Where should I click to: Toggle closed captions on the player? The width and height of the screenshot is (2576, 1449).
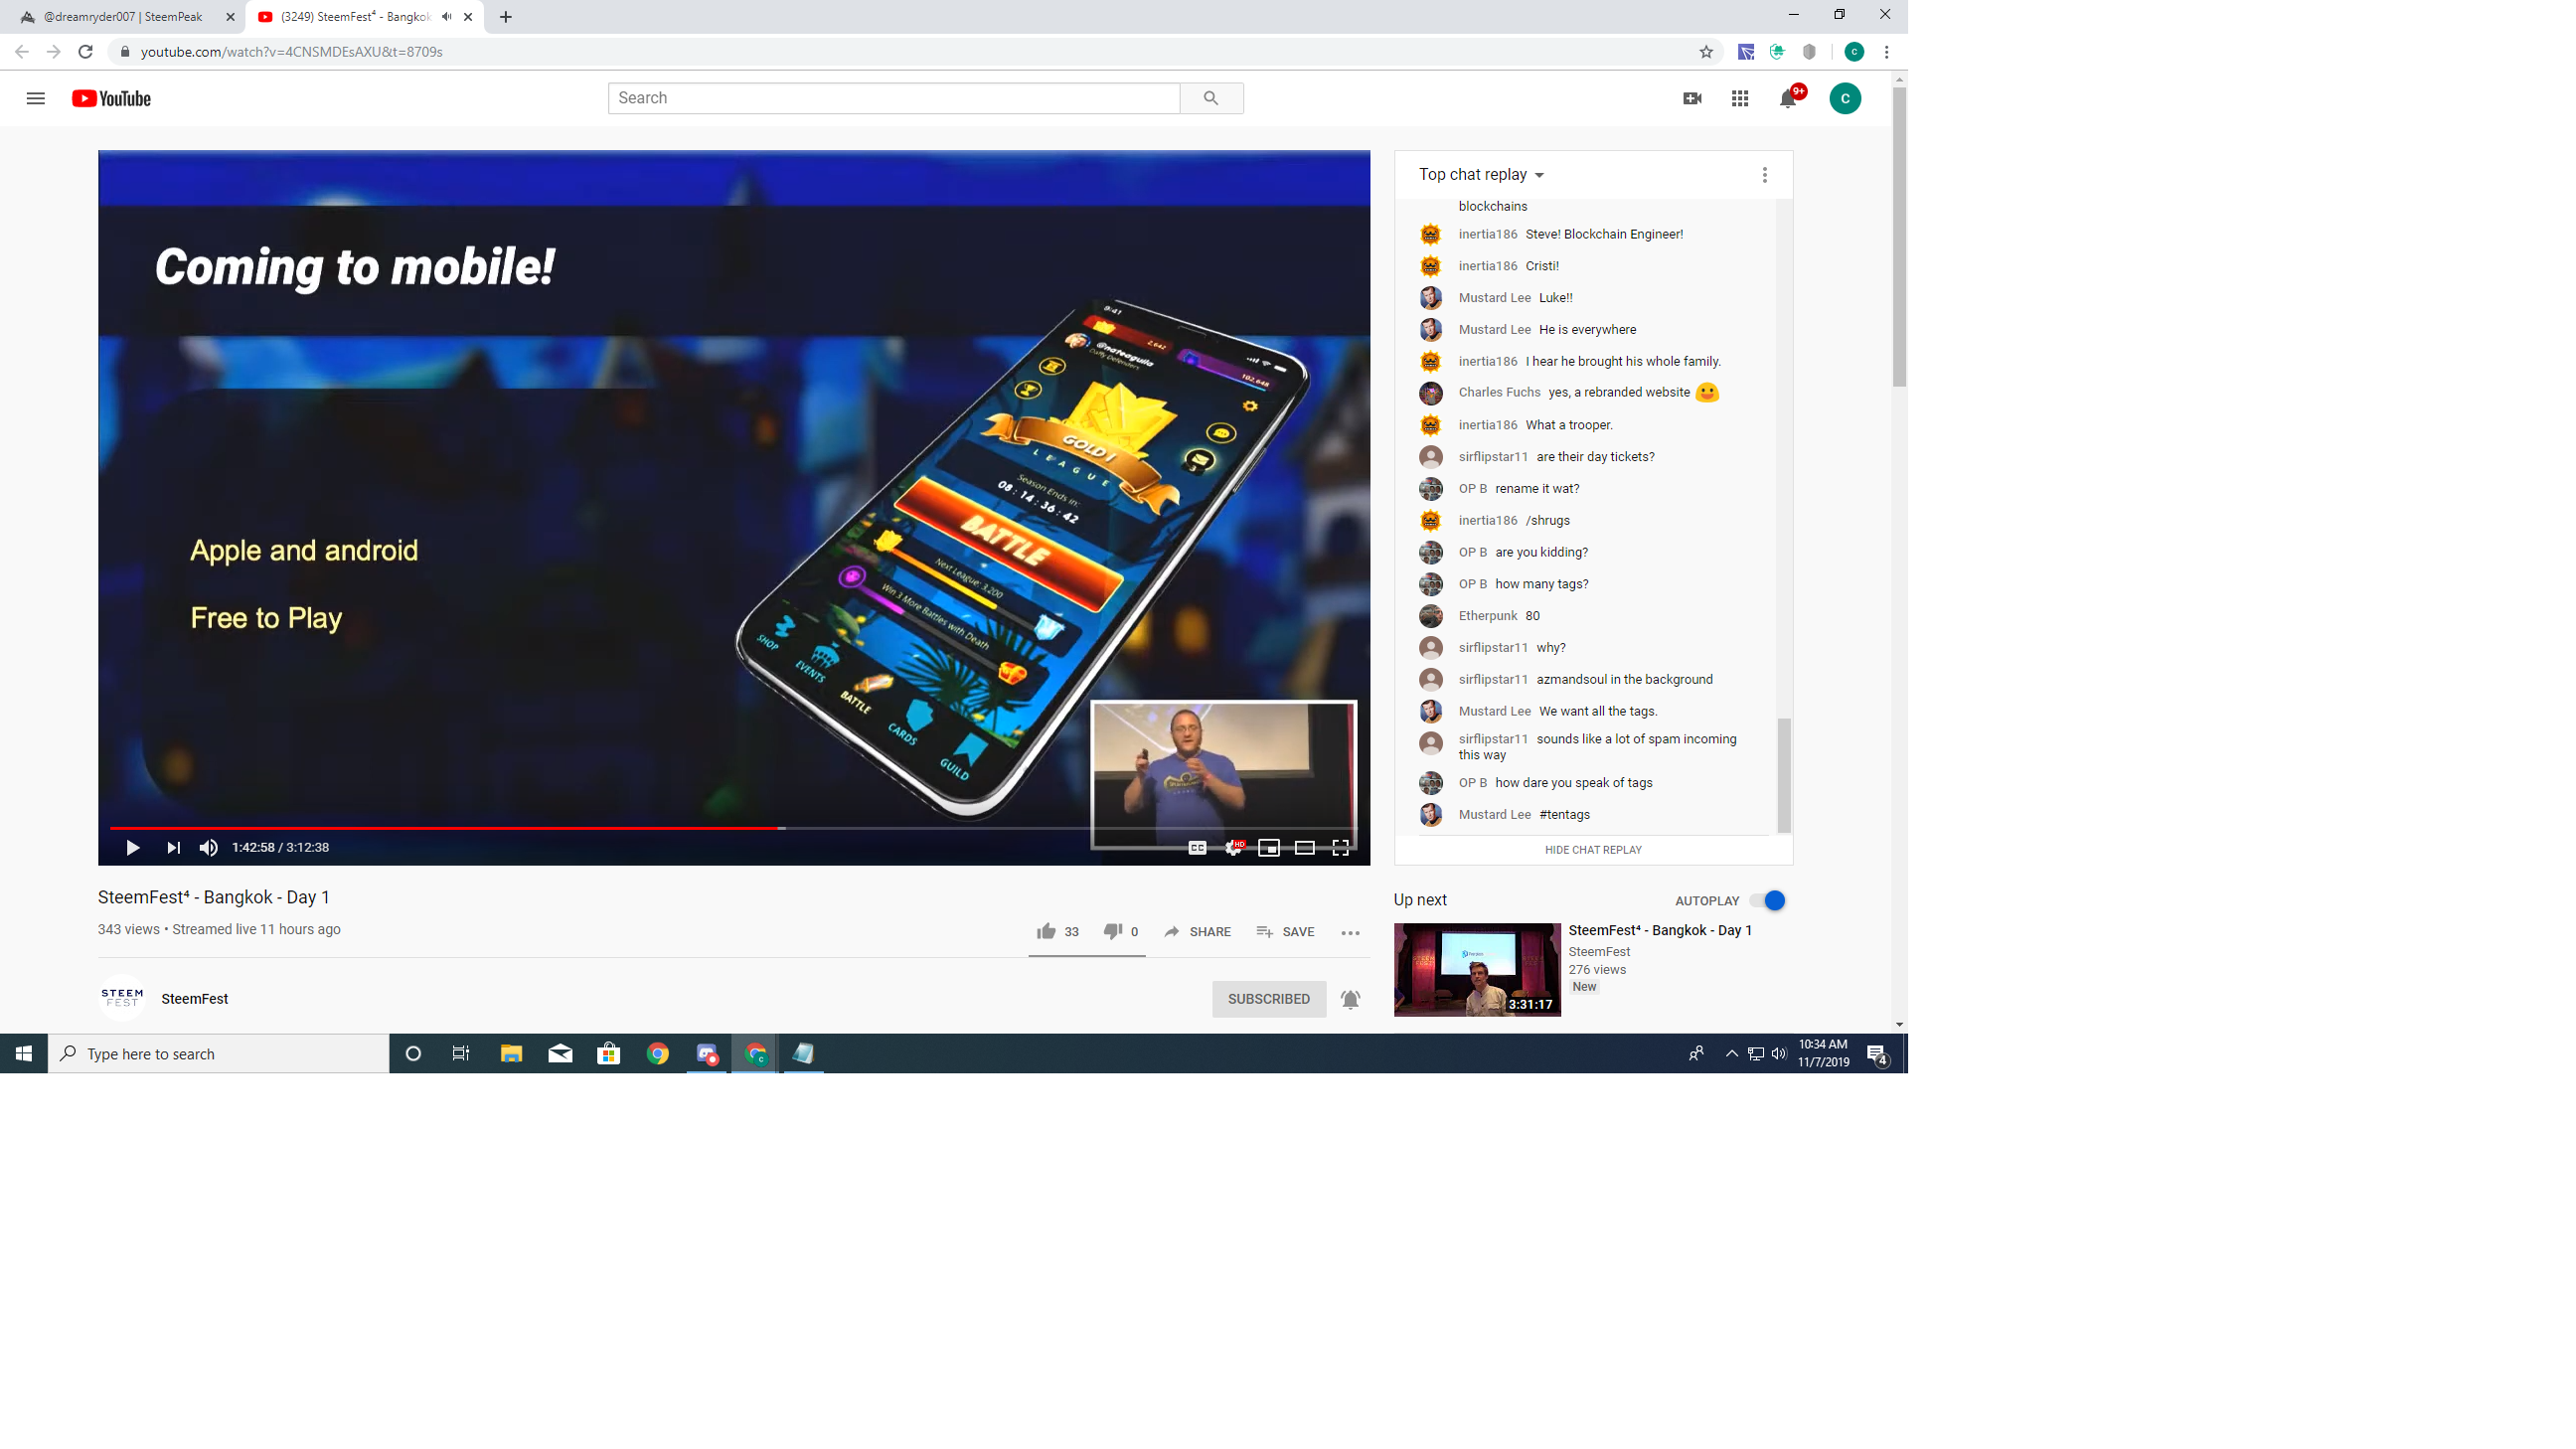pyautogui.click(x=1197, y=847)
